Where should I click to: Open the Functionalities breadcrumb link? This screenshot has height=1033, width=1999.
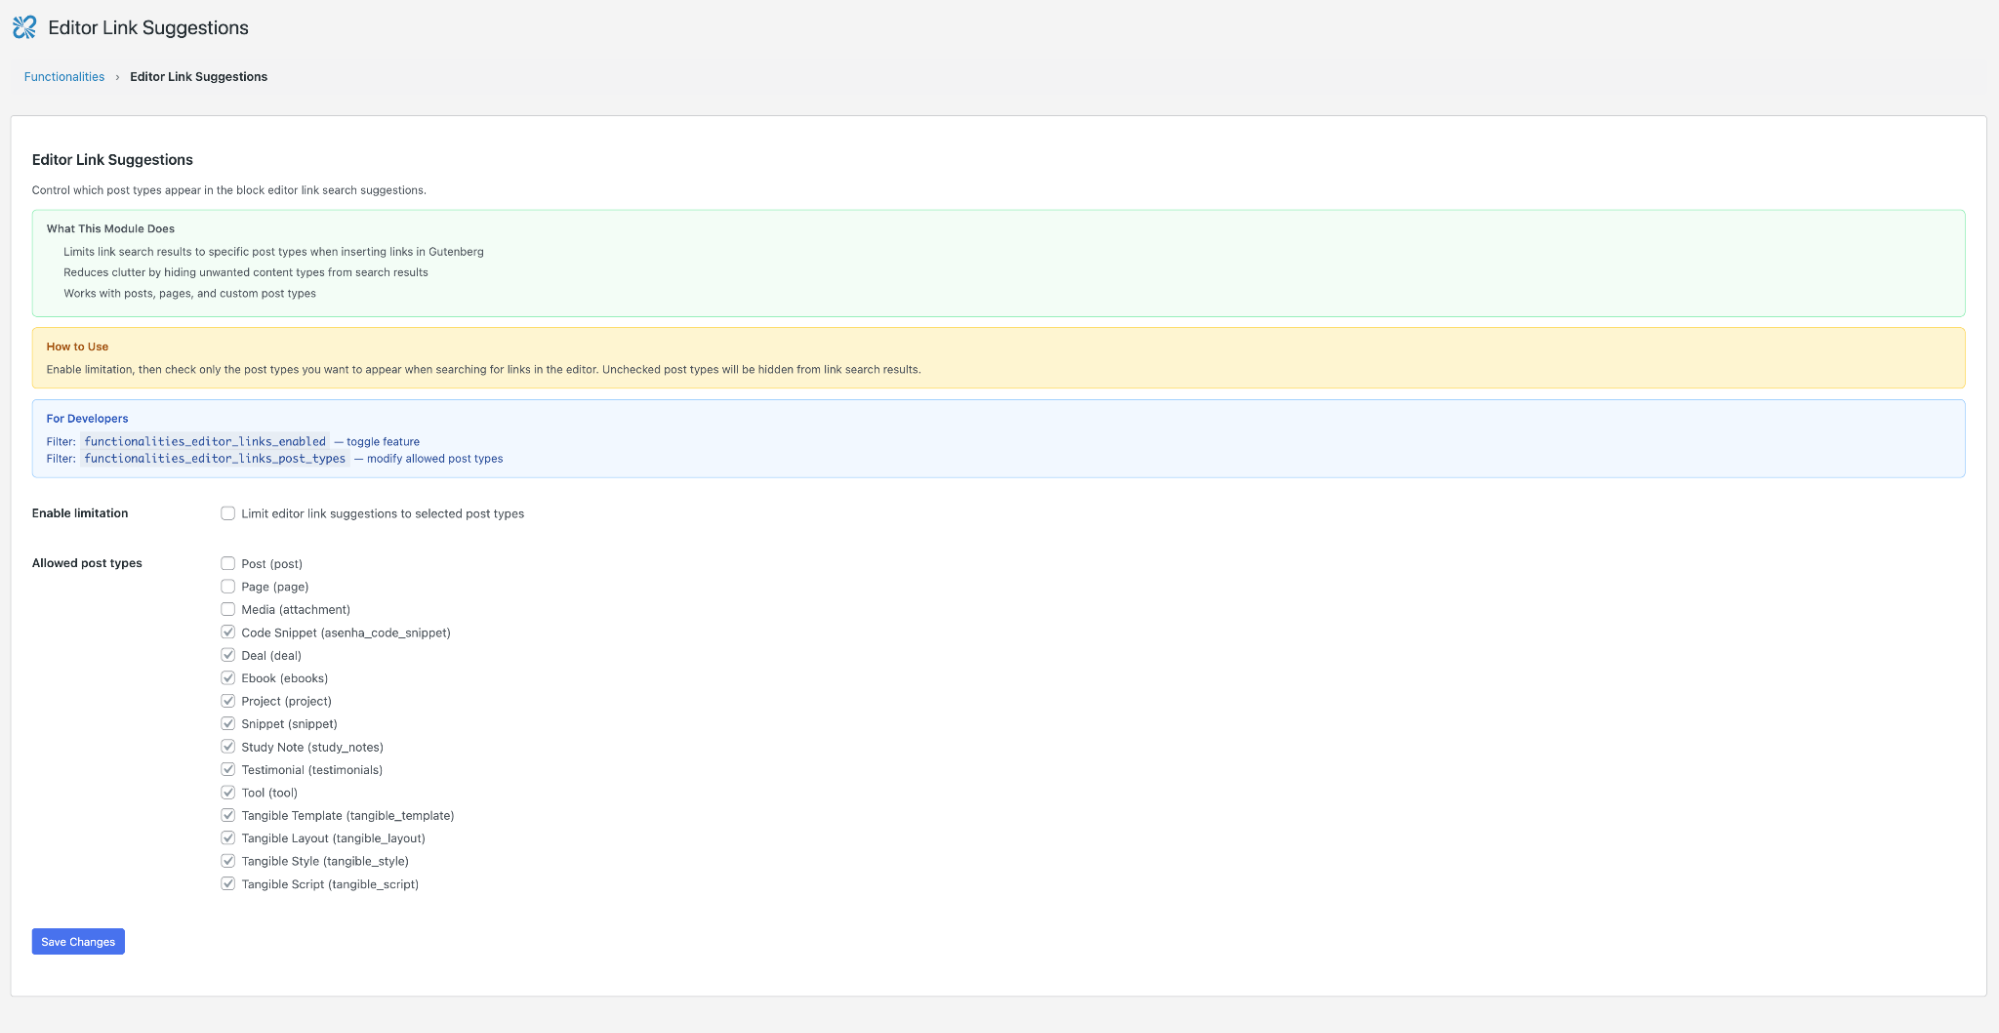(64, 77)
